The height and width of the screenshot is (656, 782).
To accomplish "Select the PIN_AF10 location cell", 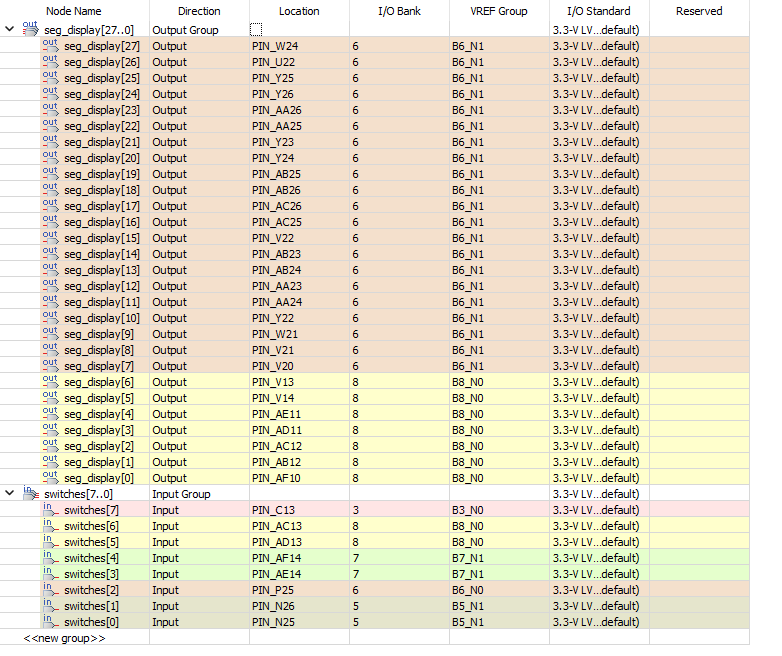I will 276,478.
